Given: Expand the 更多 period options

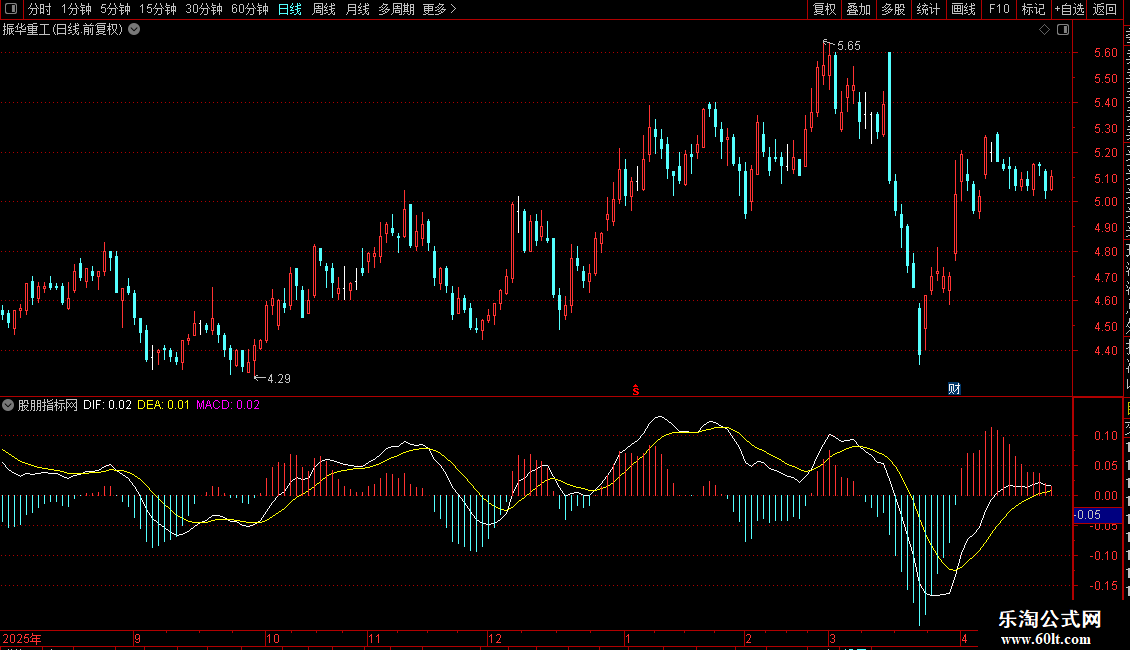Looking at the screenshot, I should (439, 9).
